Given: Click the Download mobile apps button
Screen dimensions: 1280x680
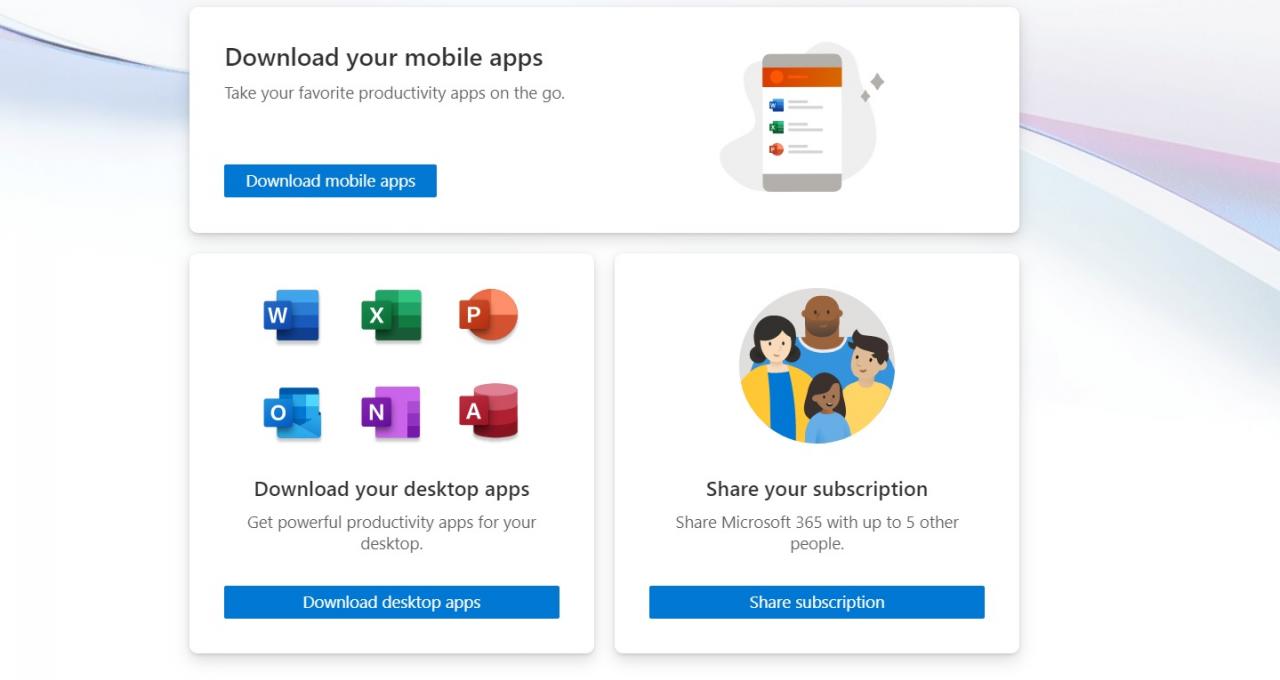Looking at the screenshot, I should tap(330, 181).
